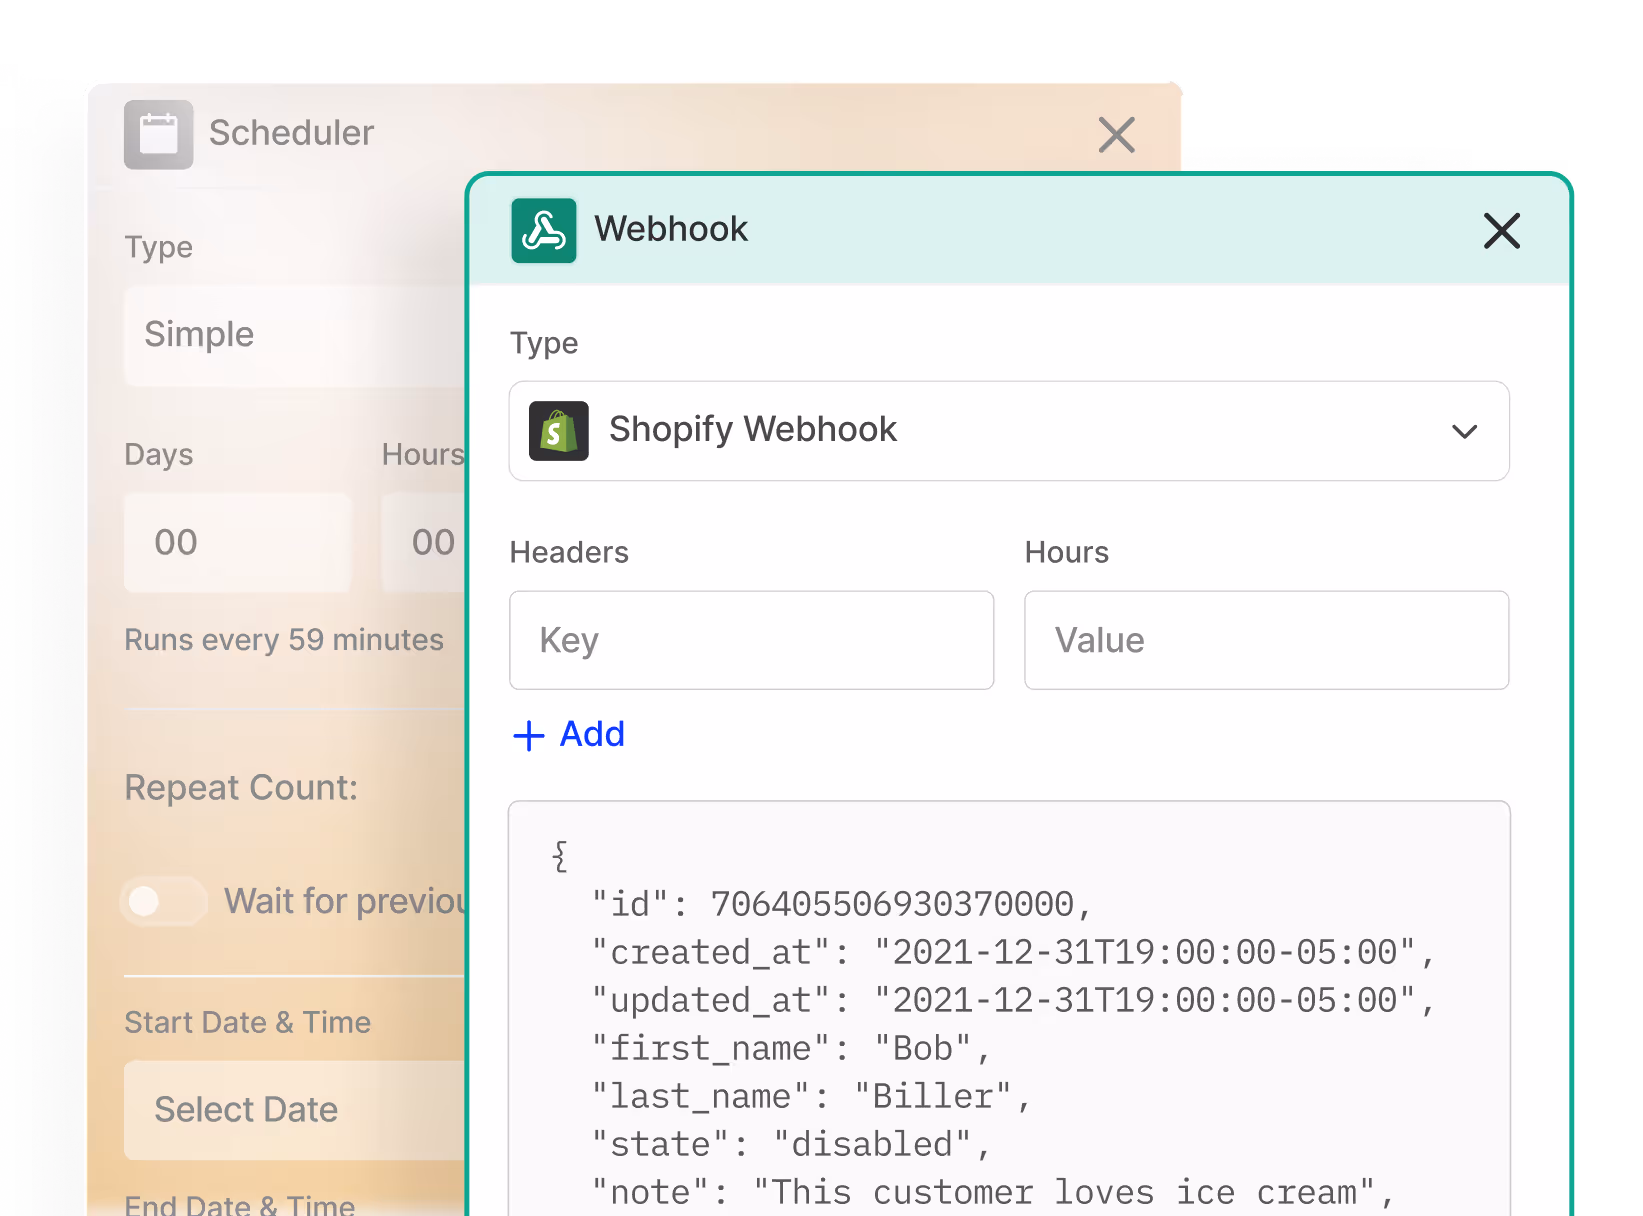The image size is (1643, 1216).
Task: Open the Simple type dropdown in Scheduler
Action: (x=295, y=335)
